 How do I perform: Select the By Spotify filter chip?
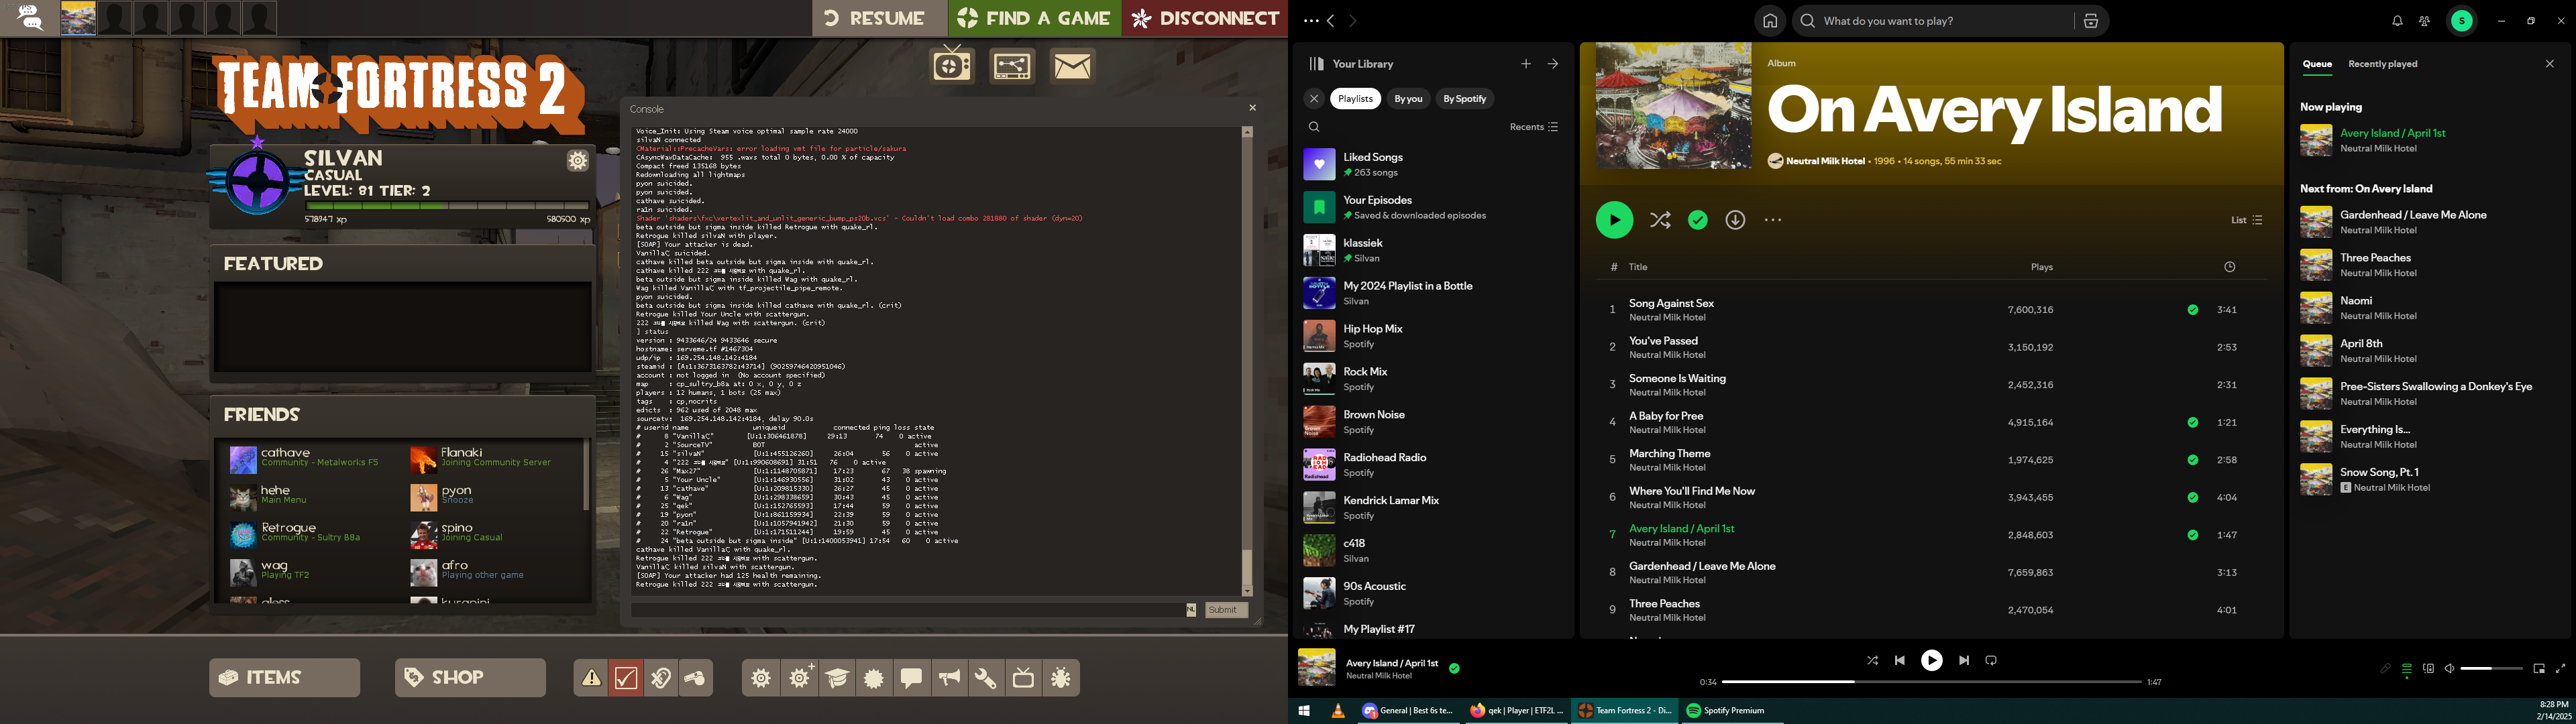(1464, 99)
